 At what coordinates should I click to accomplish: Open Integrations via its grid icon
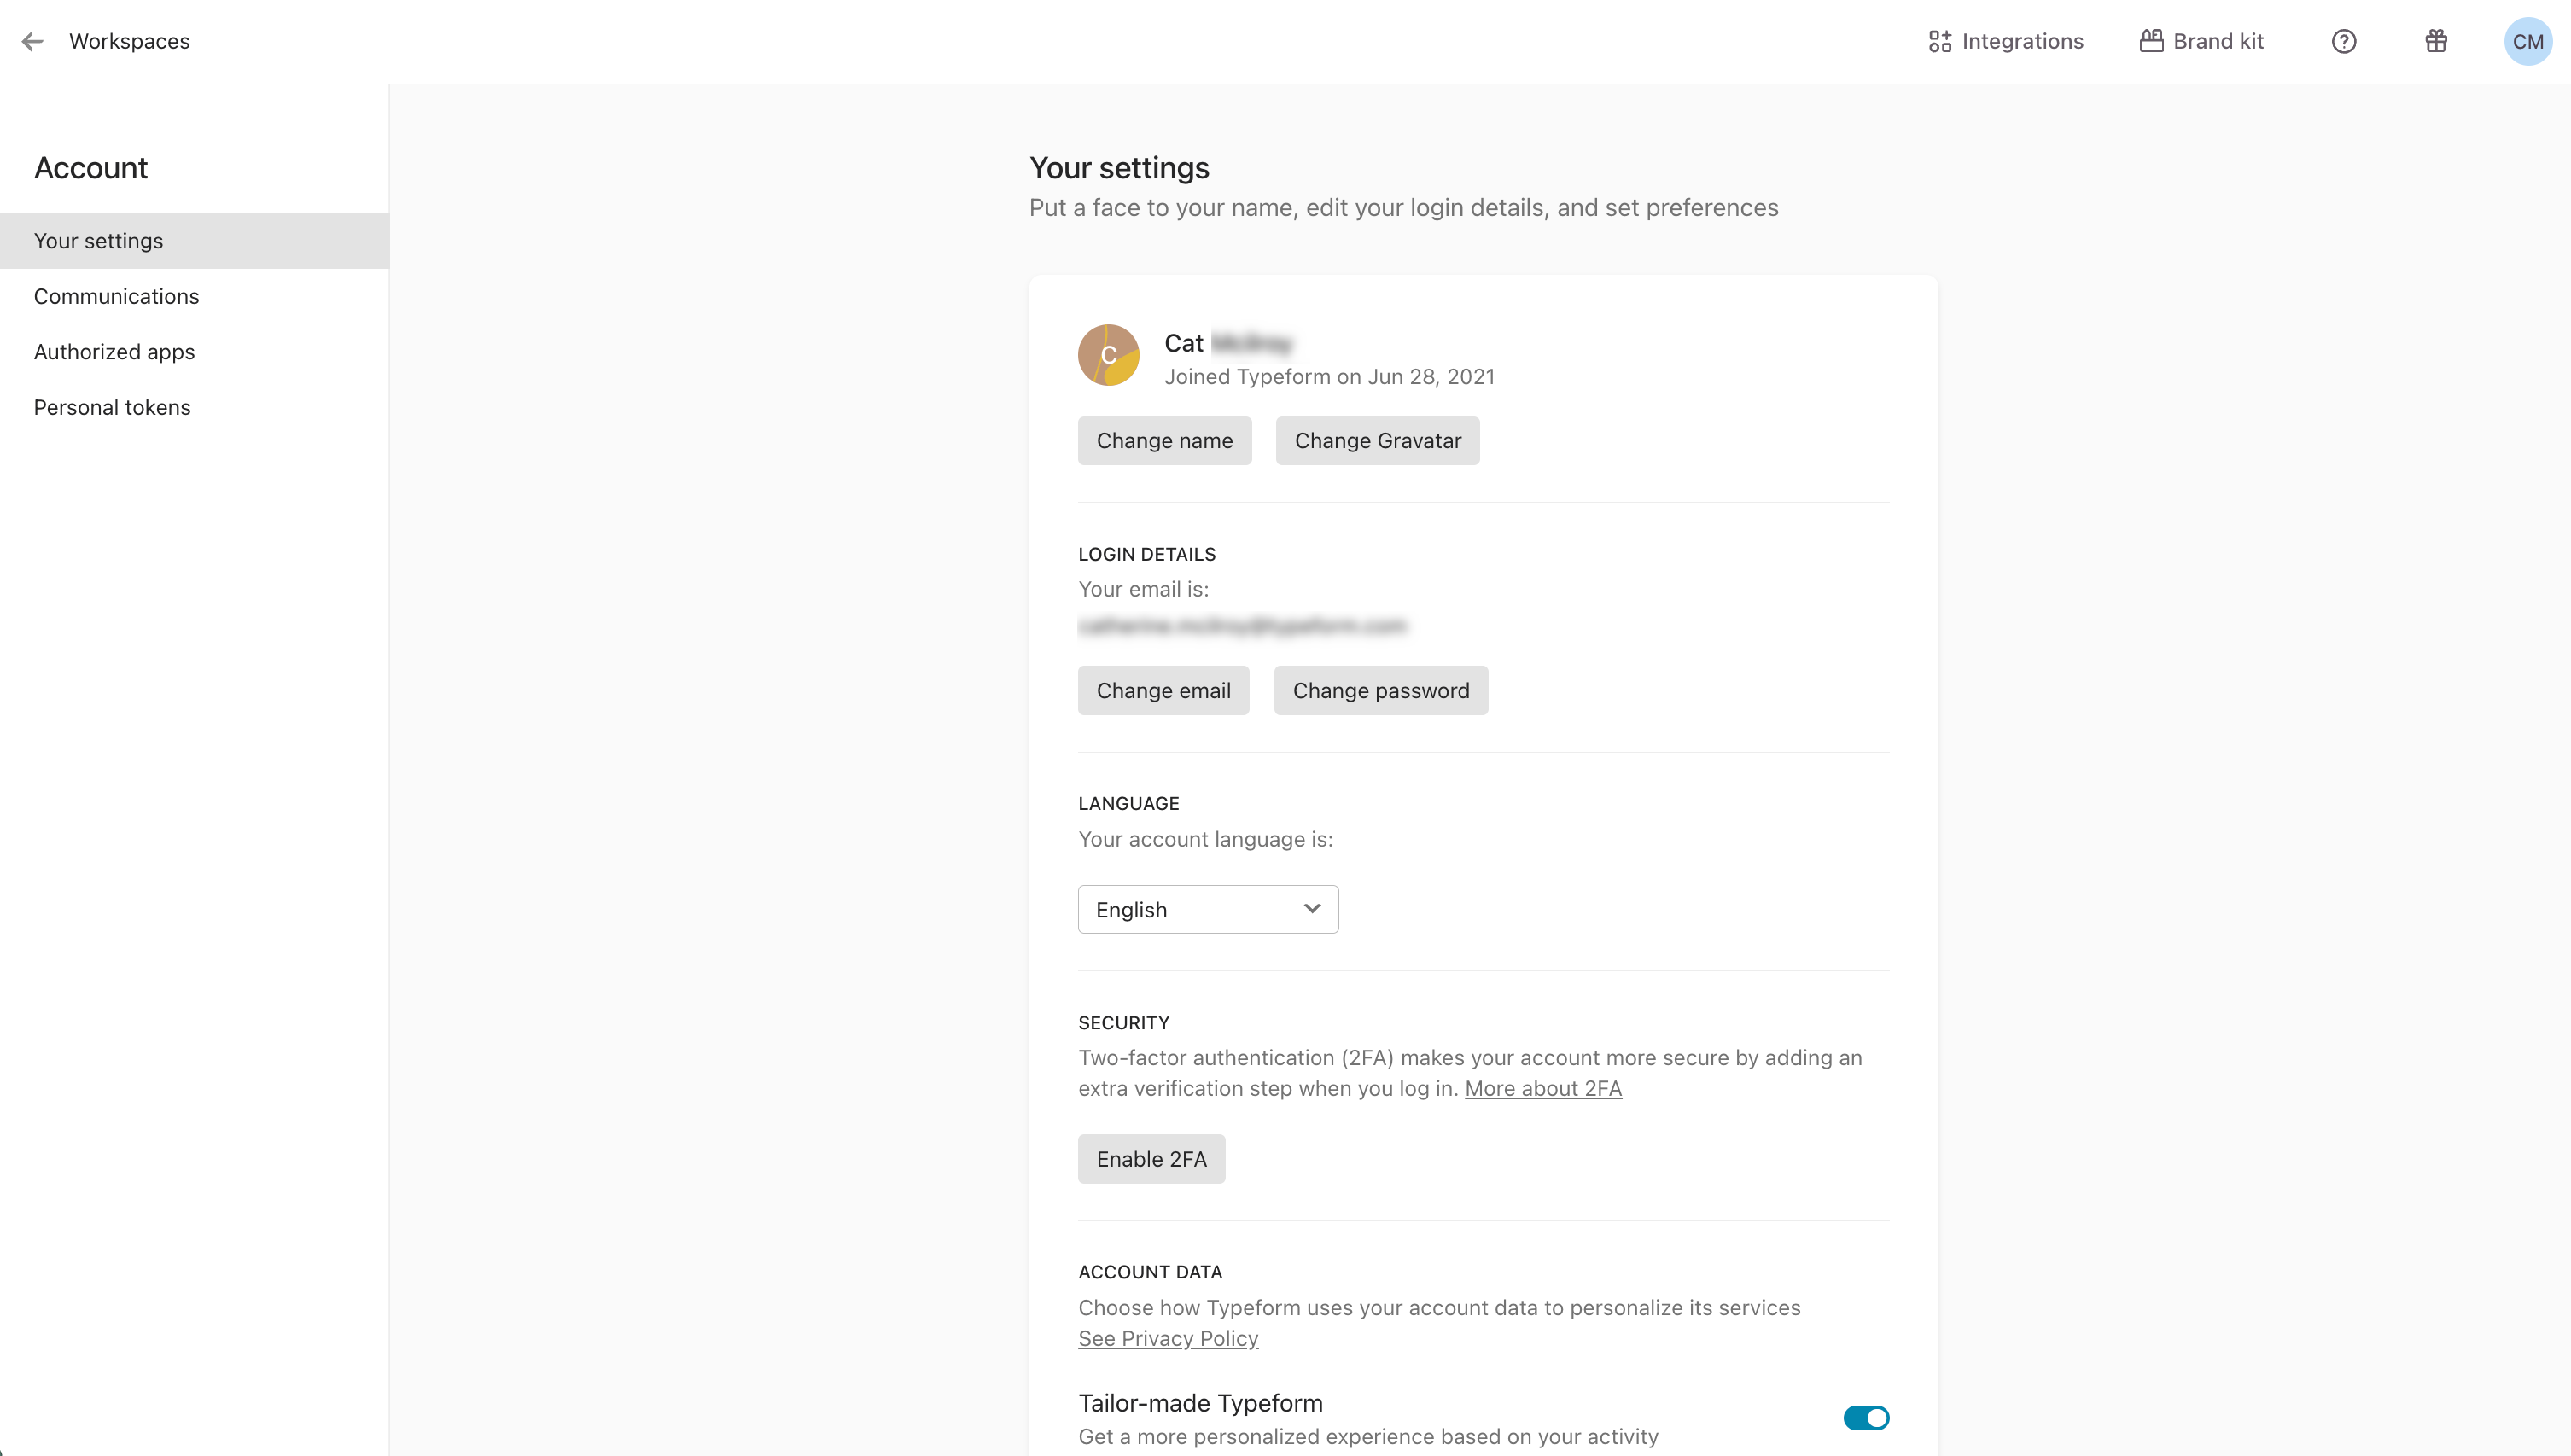tap(1939, 41)
